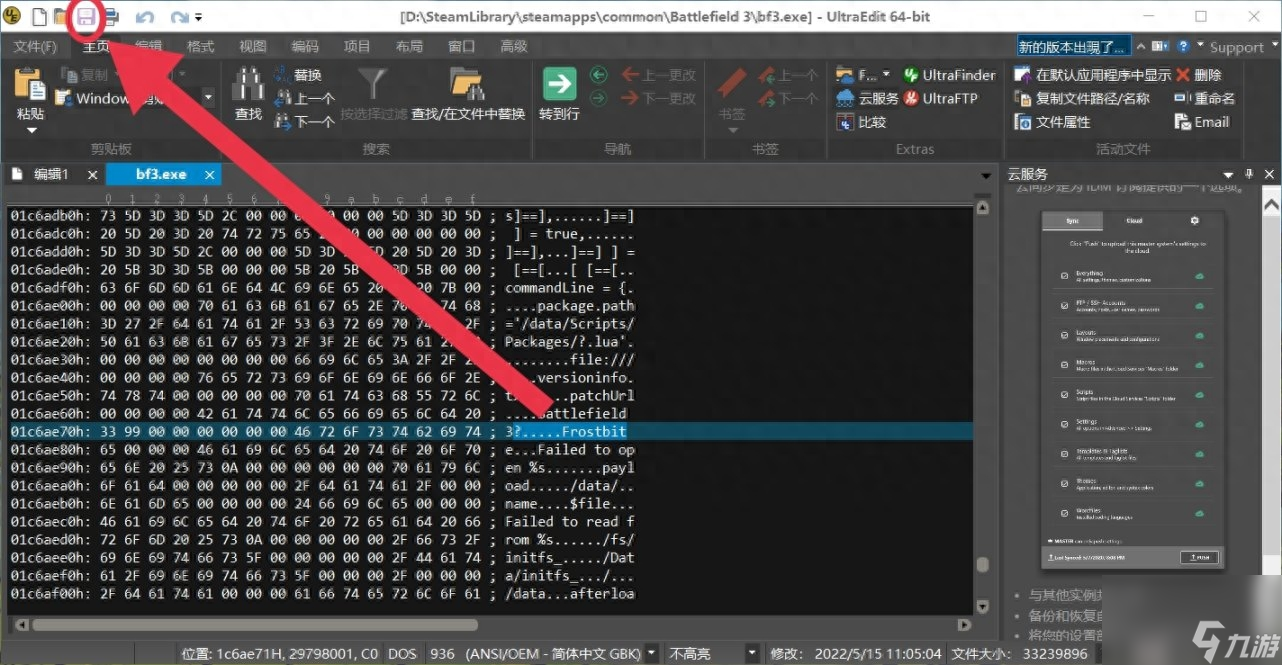This screenshot has width=1282, height=665.
Task: Click 复制文件路径/名称 (Copy file path)
Action: (1082, 98)
